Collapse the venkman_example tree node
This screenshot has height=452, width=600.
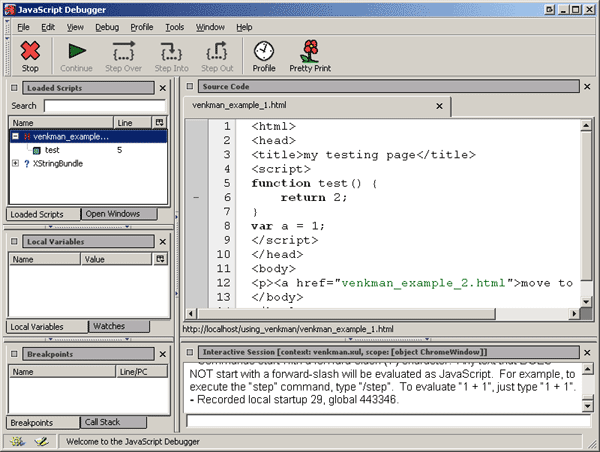pyautogui.click(x=15, y=136)
